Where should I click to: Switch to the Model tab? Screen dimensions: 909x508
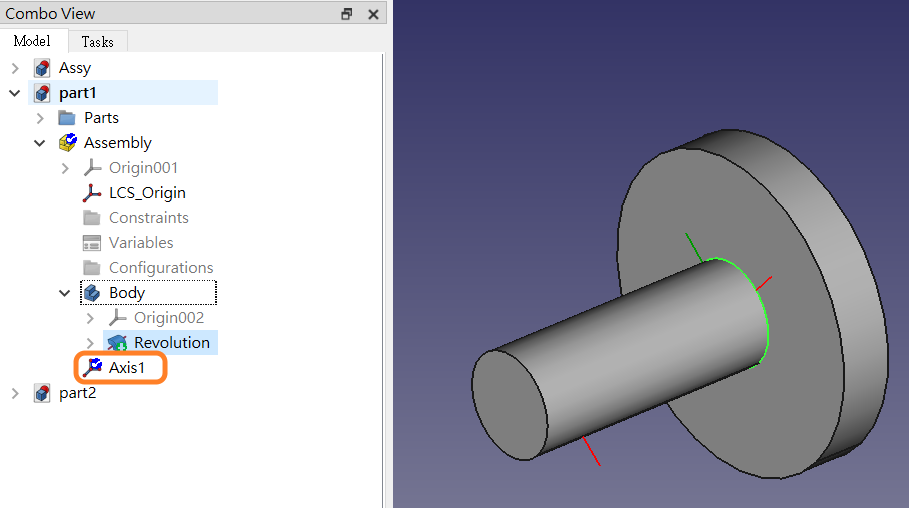pyautogui.click(x=32, y=41)
